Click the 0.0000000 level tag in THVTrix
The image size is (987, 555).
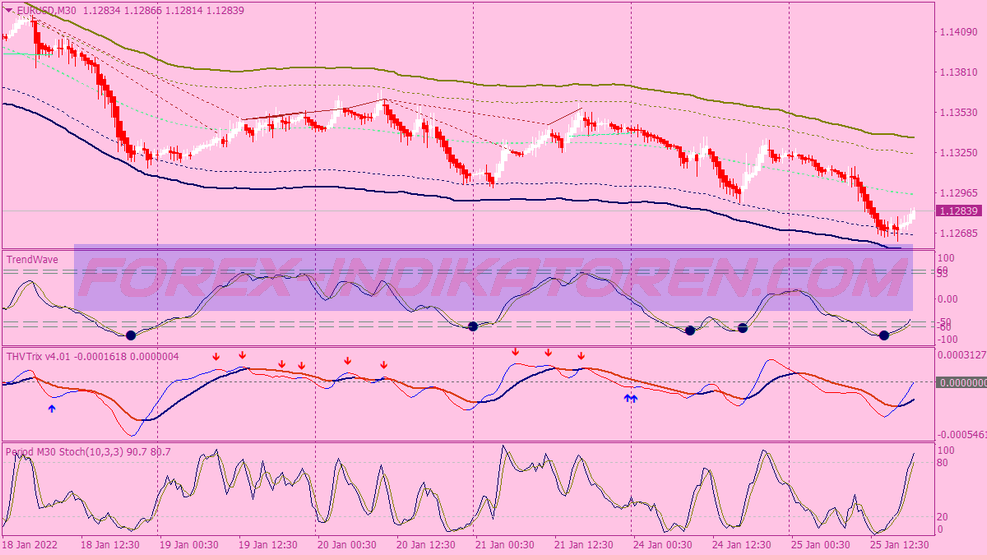tap(961, 383)
